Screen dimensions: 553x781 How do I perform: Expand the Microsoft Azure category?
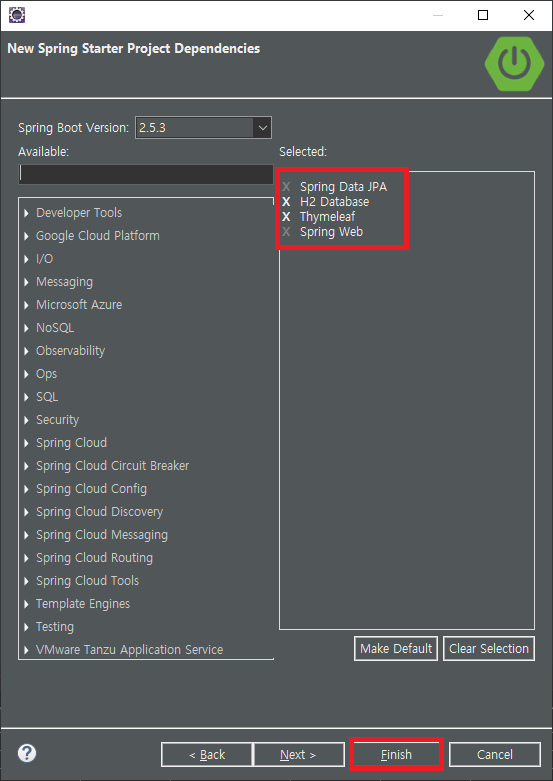coord(26,305)
